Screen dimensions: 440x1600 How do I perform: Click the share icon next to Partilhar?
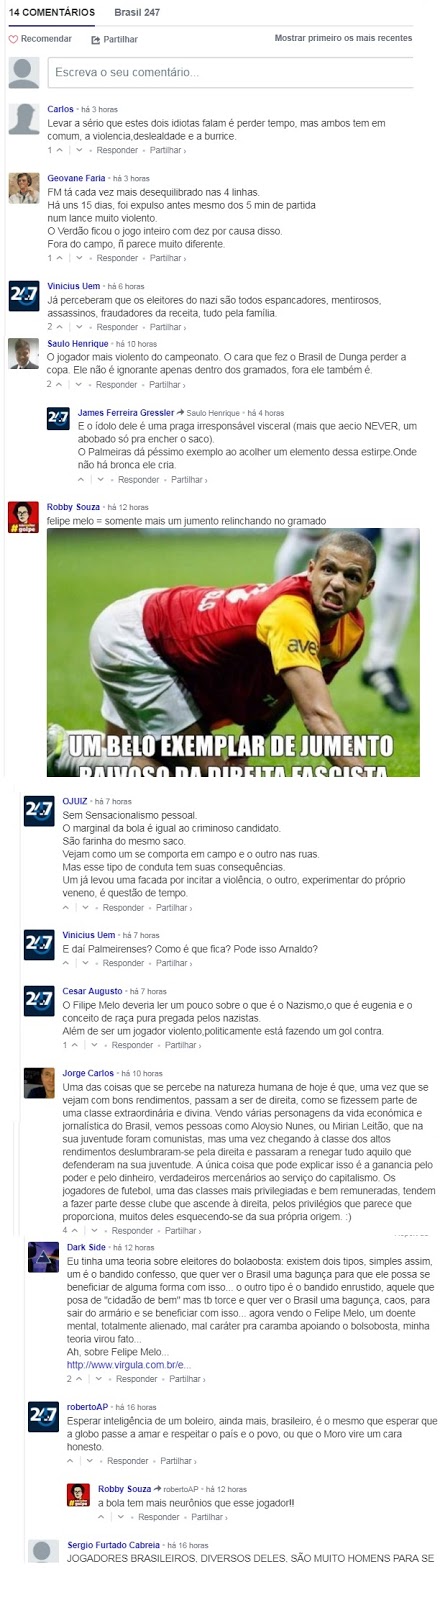click(95, 39)
